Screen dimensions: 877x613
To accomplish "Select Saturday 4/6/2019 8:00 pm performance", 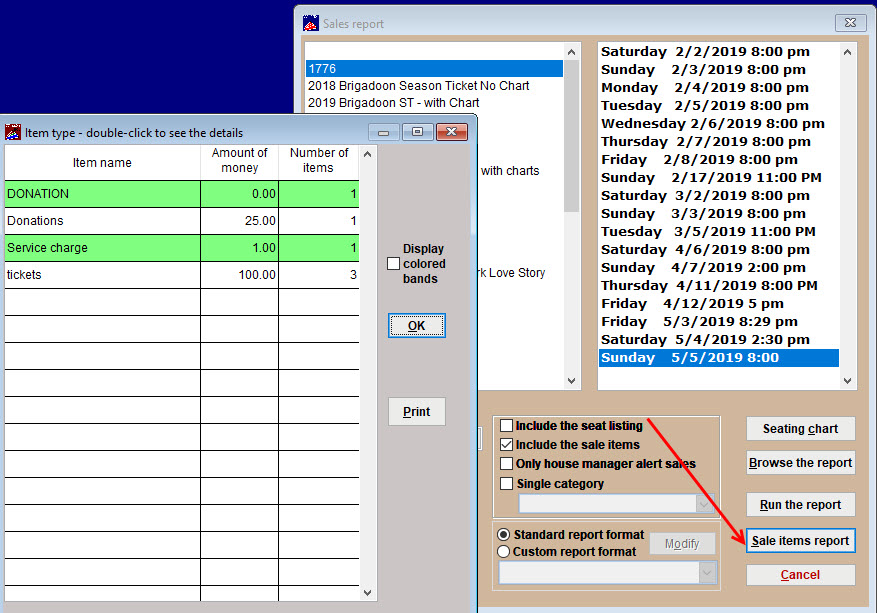I will coord(719,249).
